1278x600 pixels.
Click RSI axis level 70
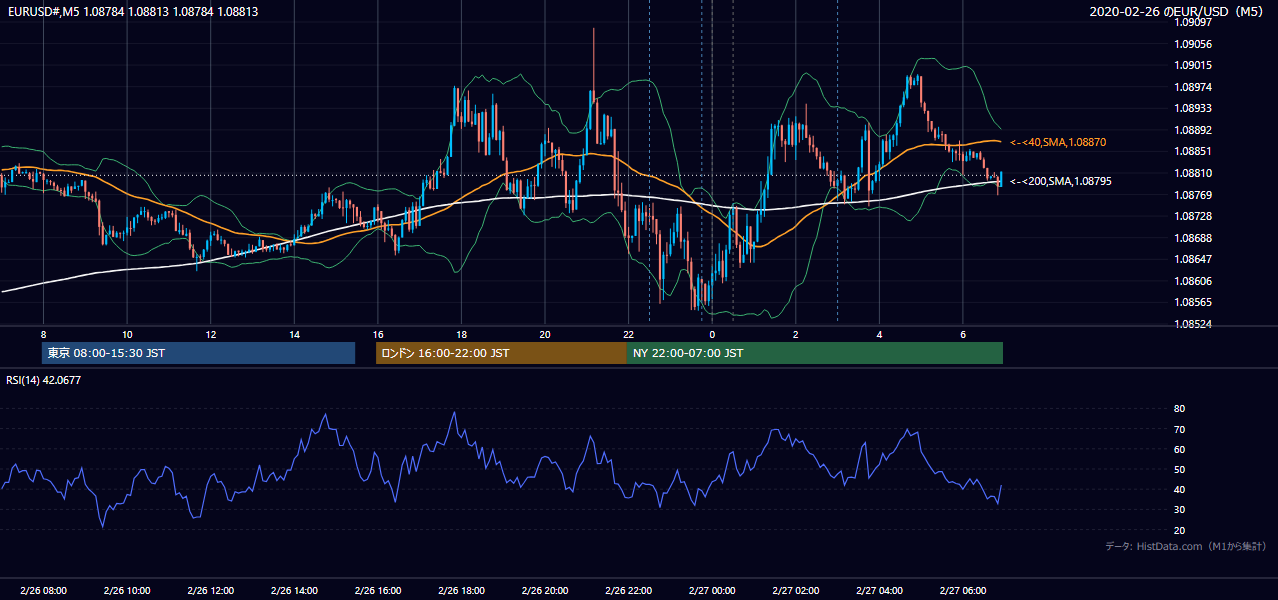(x=1180, y=429)
